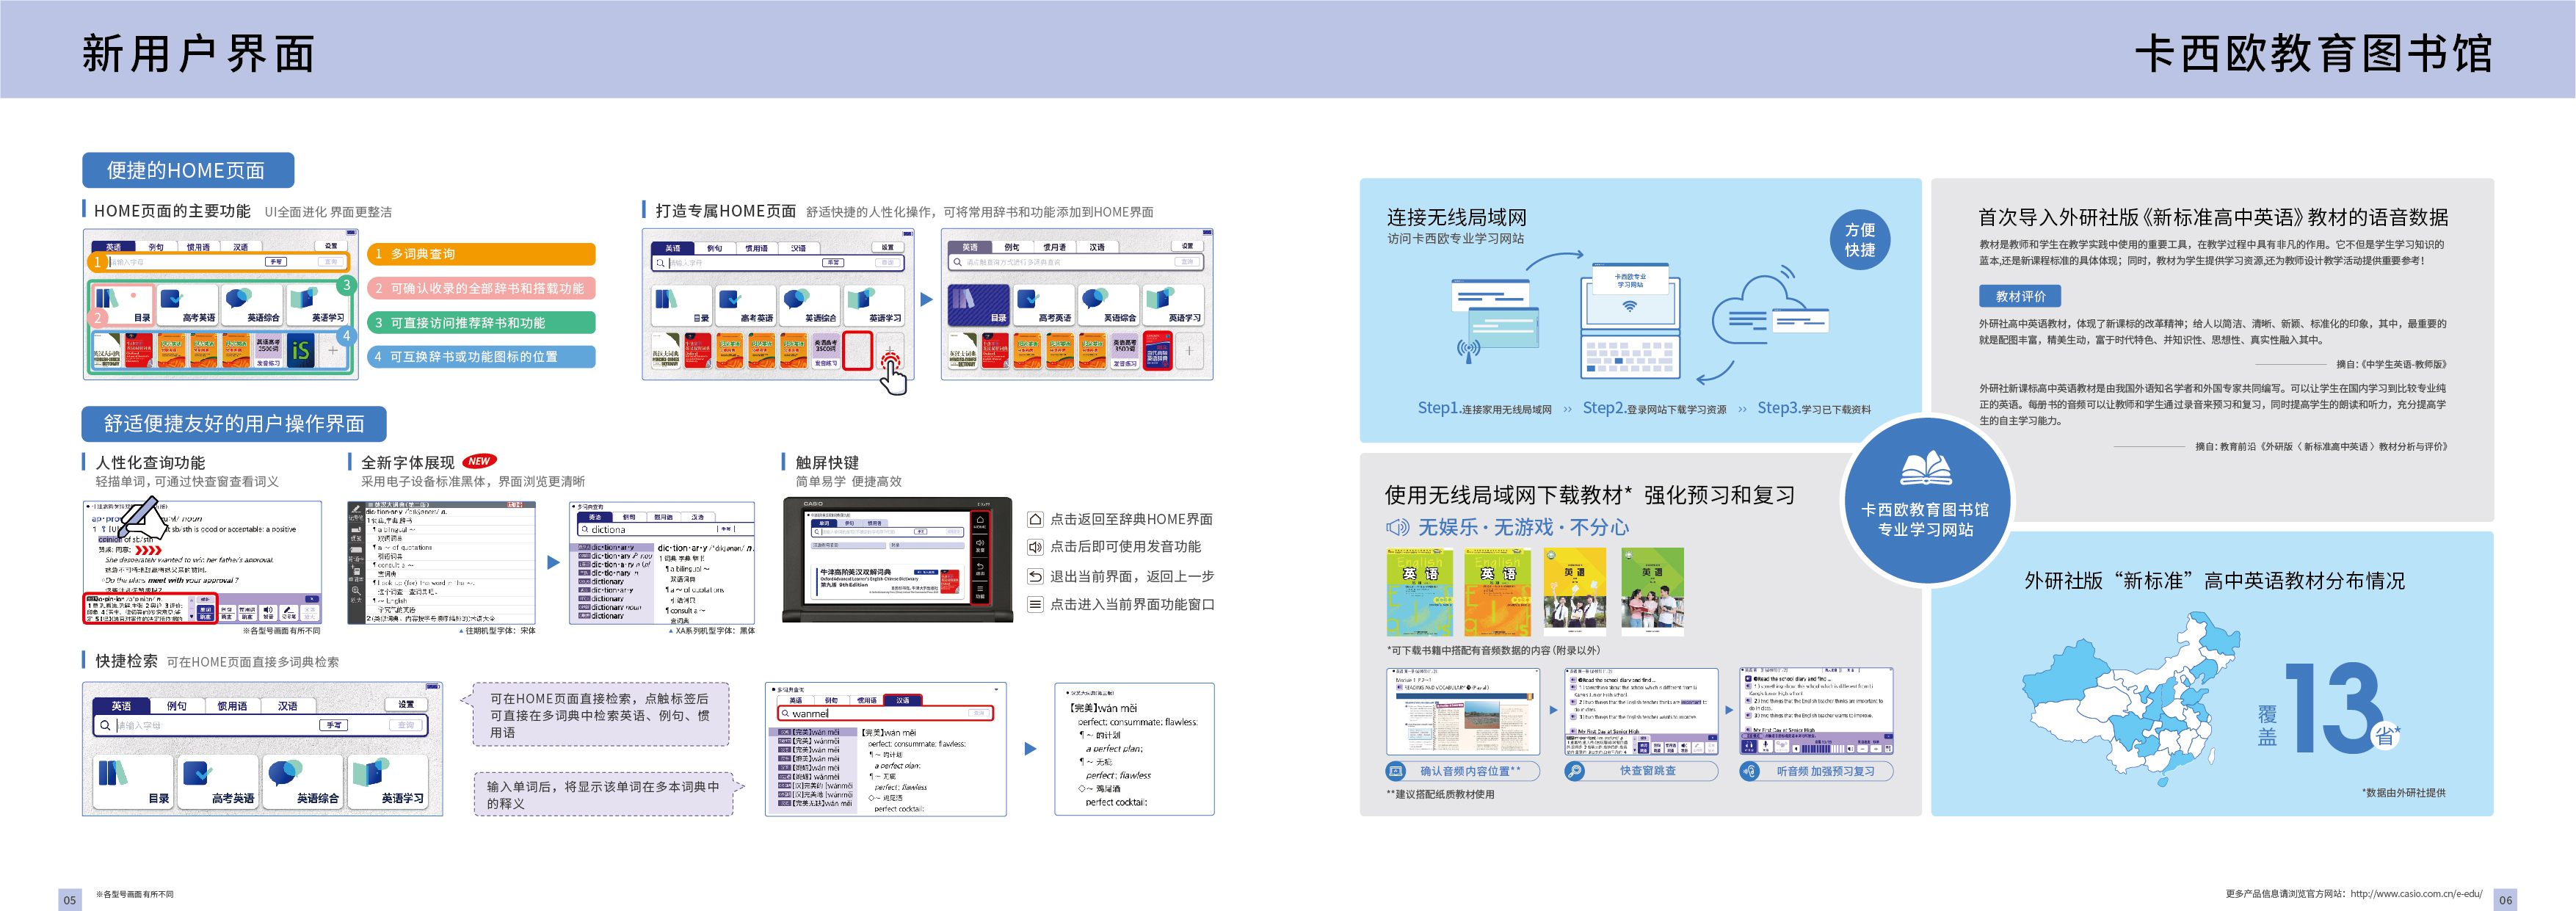Tap the HOME house icon in the touch-key legend
Screen dimensions: 2576x911
pyautogui.click(x=1036, y=519)
